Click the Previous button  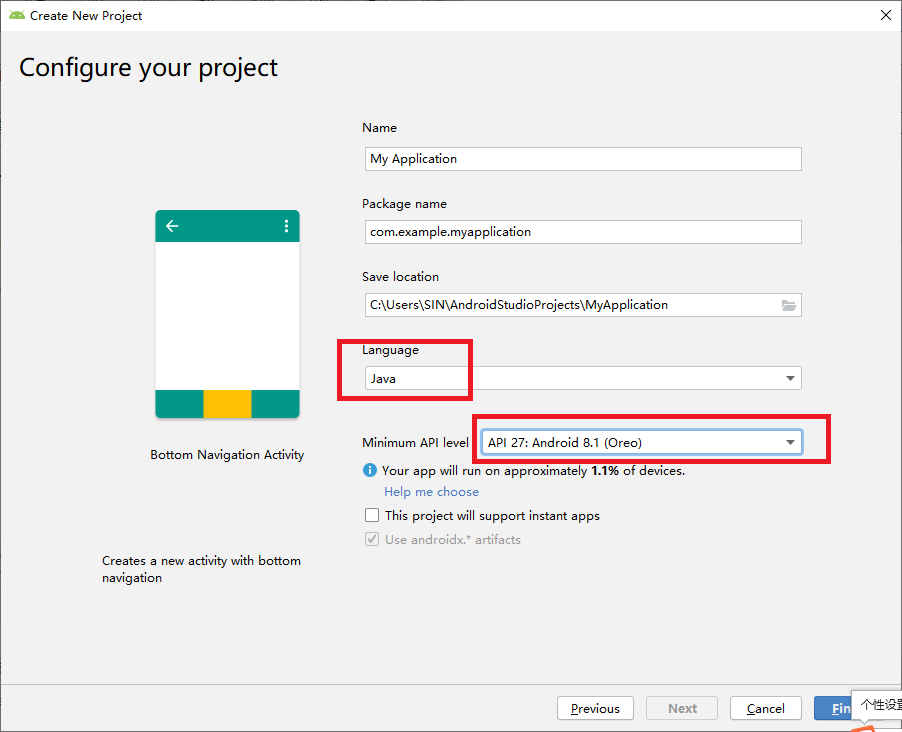pos(595,708)
